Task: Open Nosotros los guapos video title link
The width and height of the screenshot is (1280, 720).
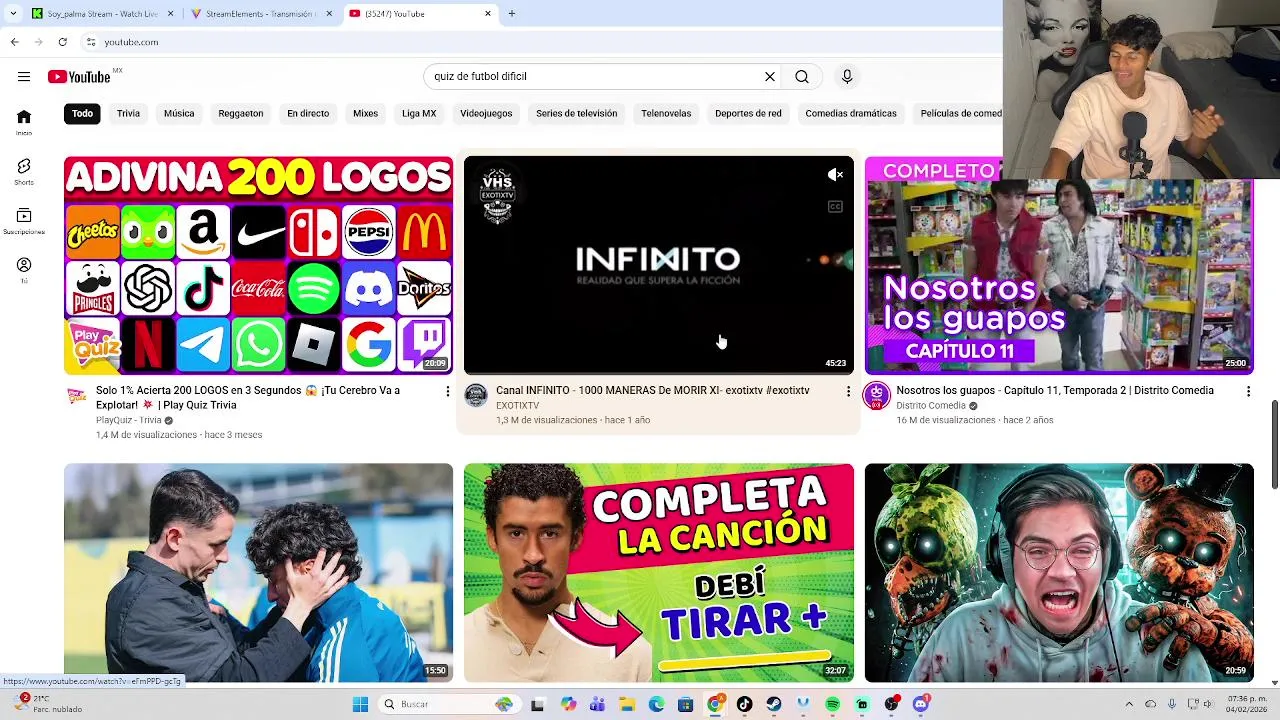Action: coord(1055,391)
